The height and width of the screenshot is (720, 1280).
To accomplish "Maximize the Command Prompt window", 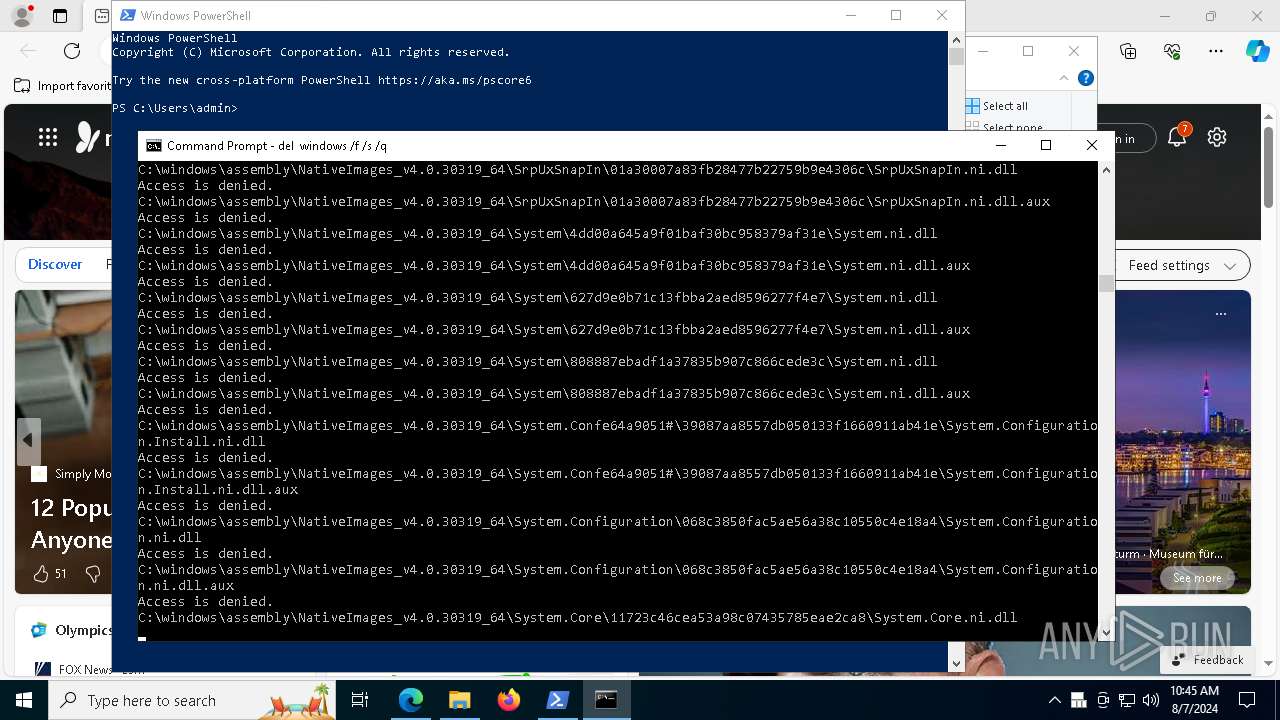I will pyautogui.click(x=1046, y=145).
